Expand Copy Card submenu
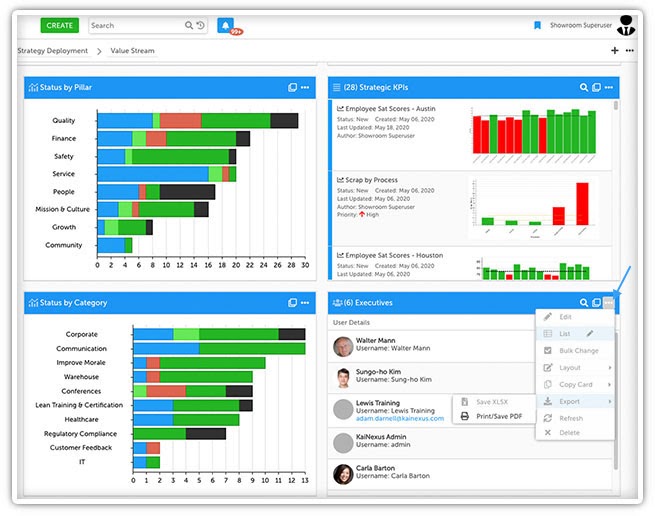The image size is (655, 516). click(575, 384)
